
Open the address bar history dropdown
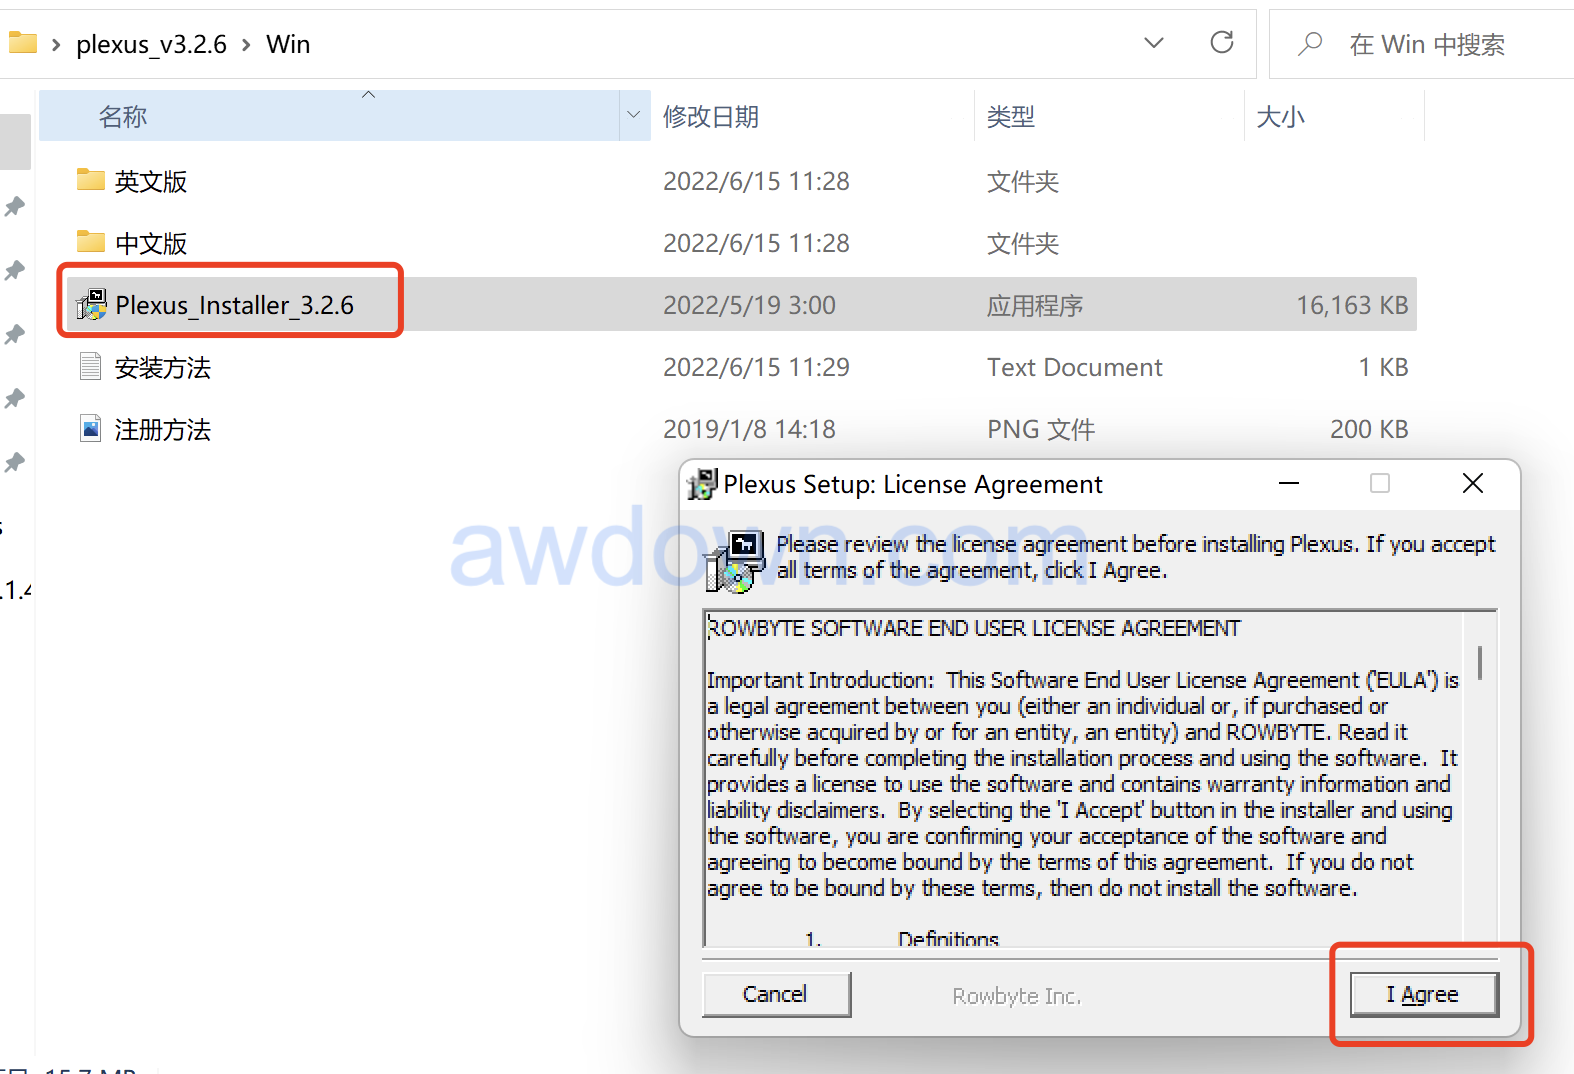coord(1153,43)
